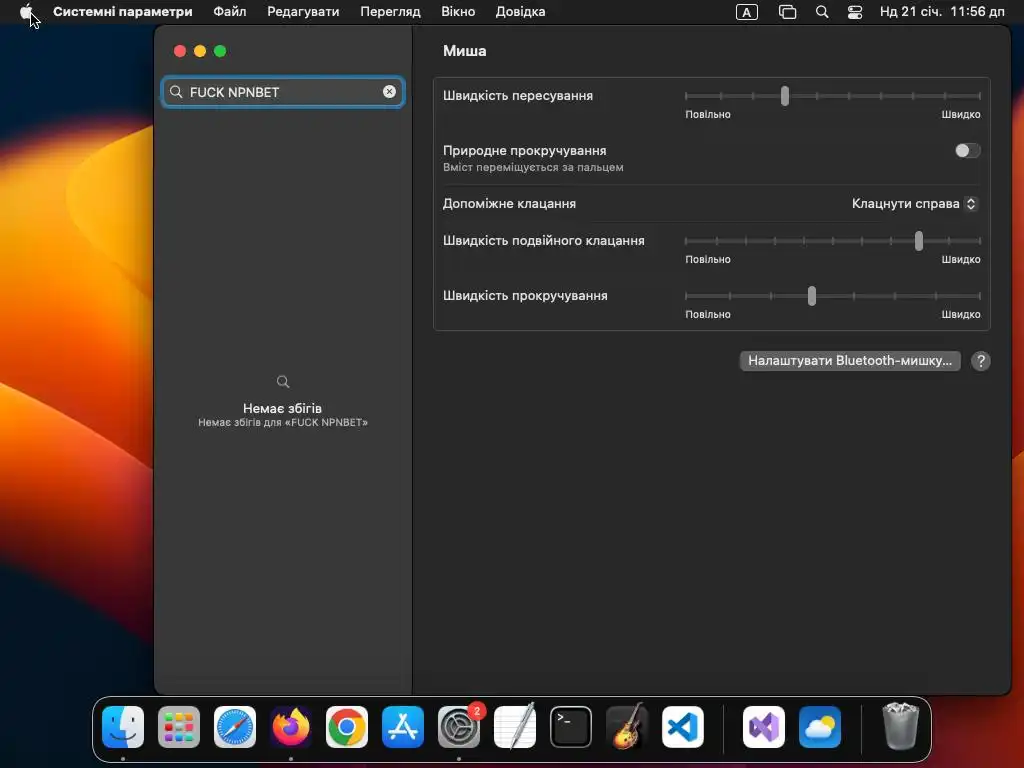Open the Файл menu

tap(230, 12)
